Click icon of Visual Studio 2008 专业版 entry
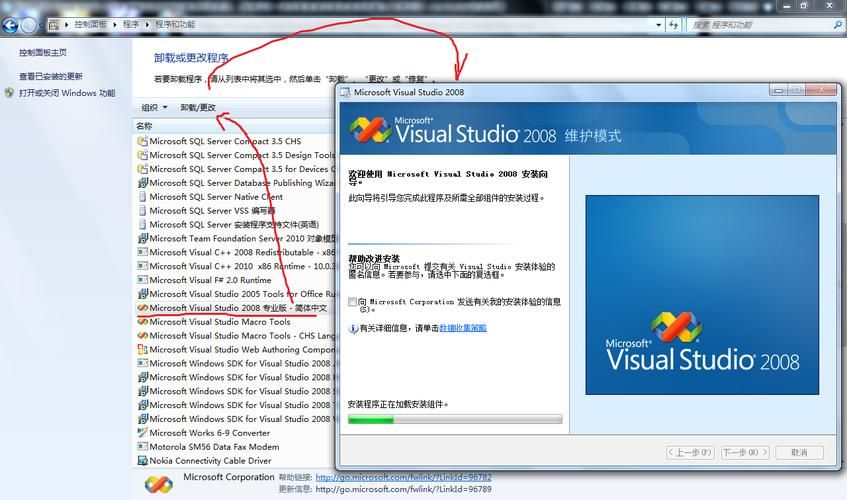This screenshot has height=500, width=847. tap(143, 308)
